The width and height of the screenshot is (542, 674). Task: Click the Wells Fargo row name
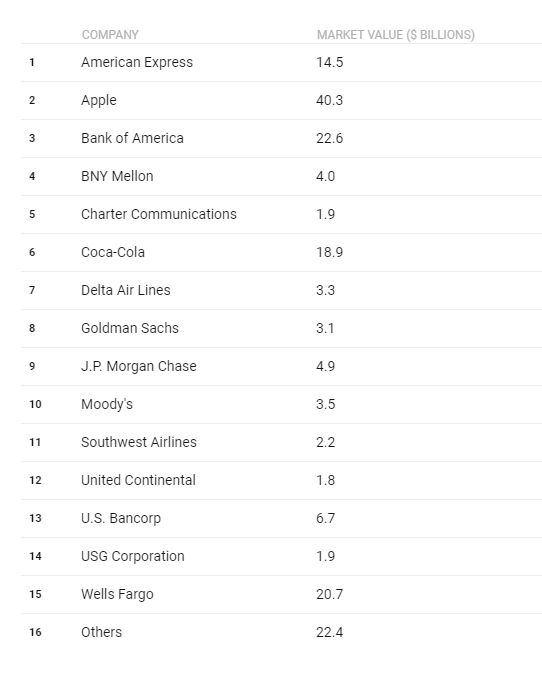(117, 594)
